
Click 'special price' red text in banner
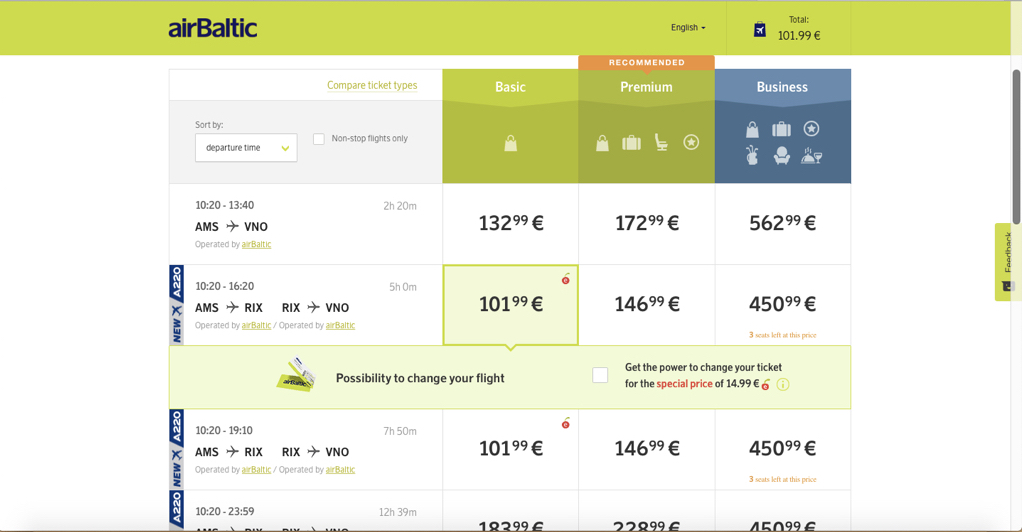pos(684,383)
